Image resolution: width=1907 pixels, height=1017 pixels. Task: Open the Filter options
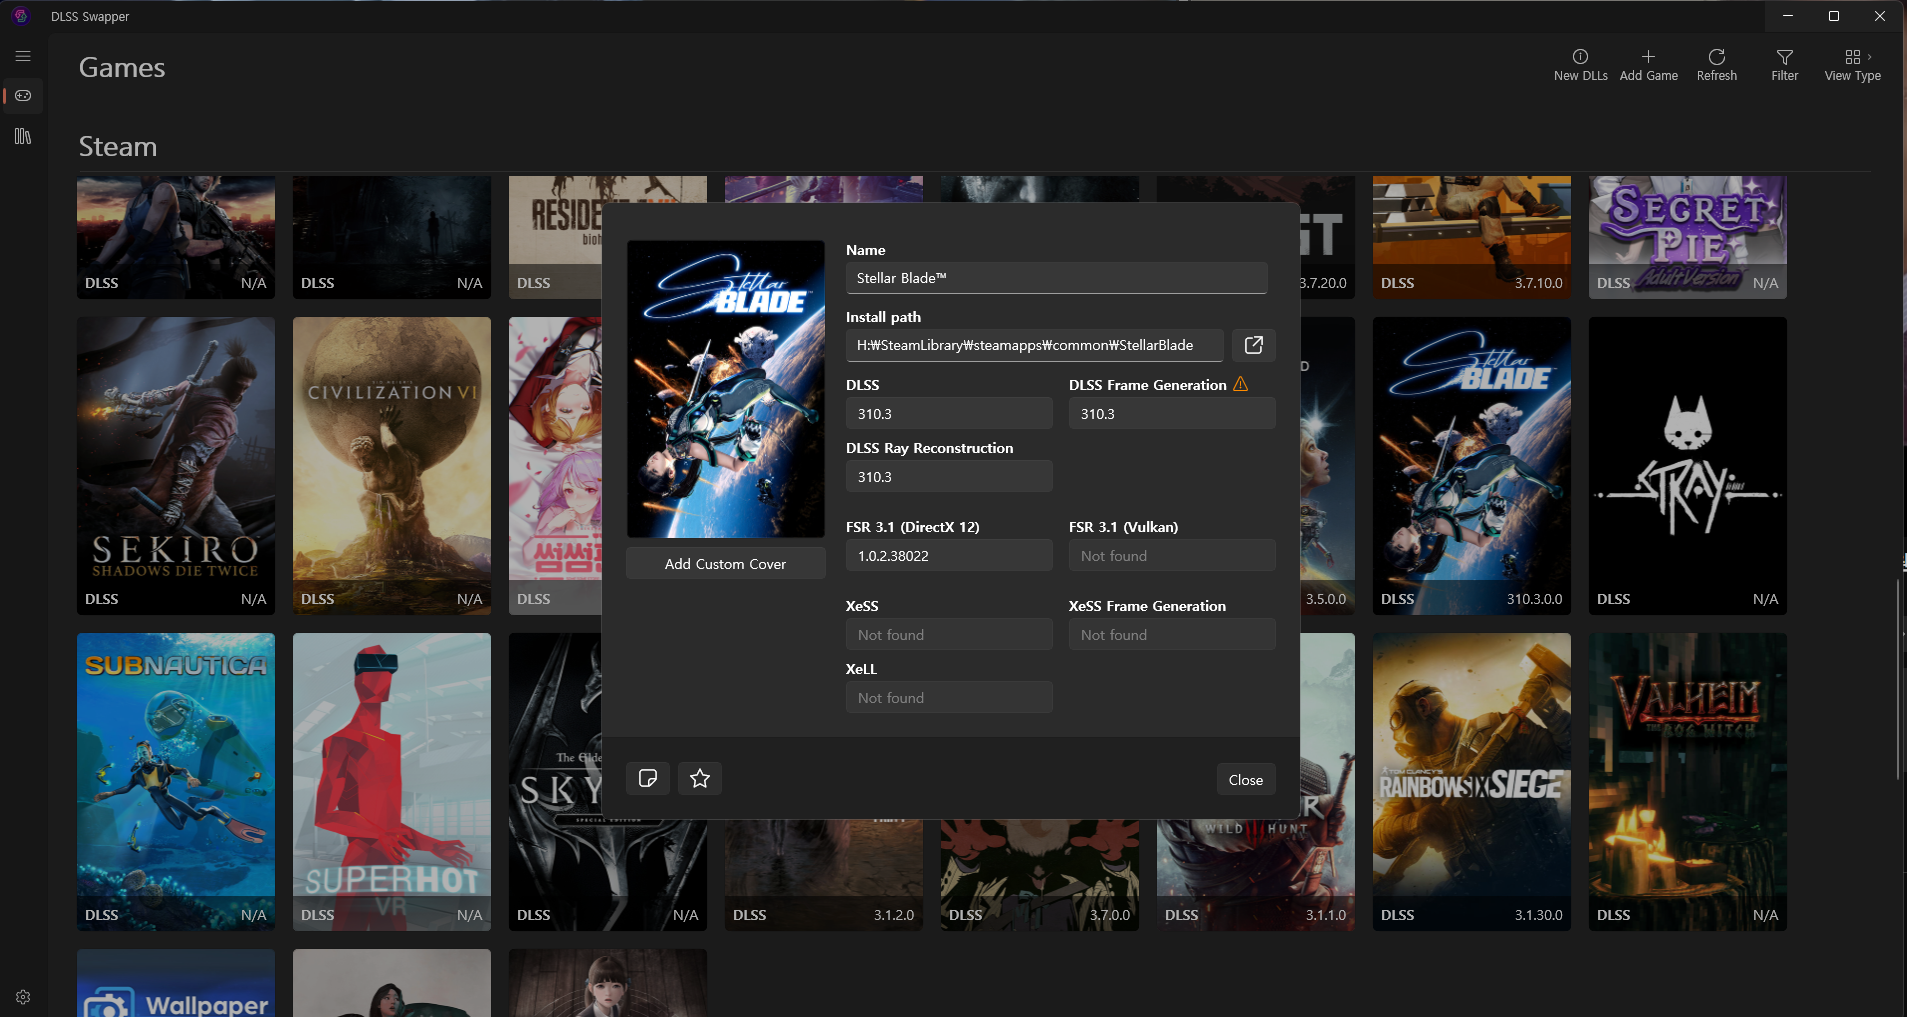(1784, 65)
